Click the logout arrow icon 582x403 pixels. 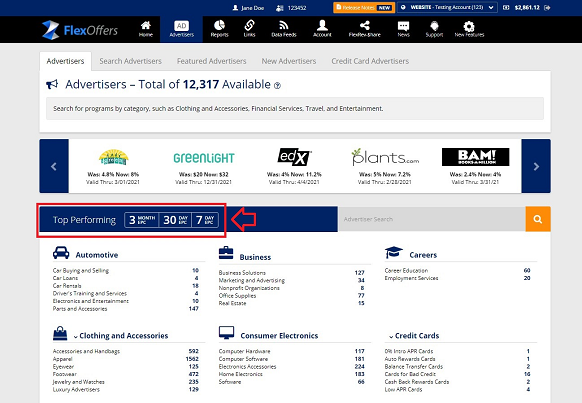(547, 7)
